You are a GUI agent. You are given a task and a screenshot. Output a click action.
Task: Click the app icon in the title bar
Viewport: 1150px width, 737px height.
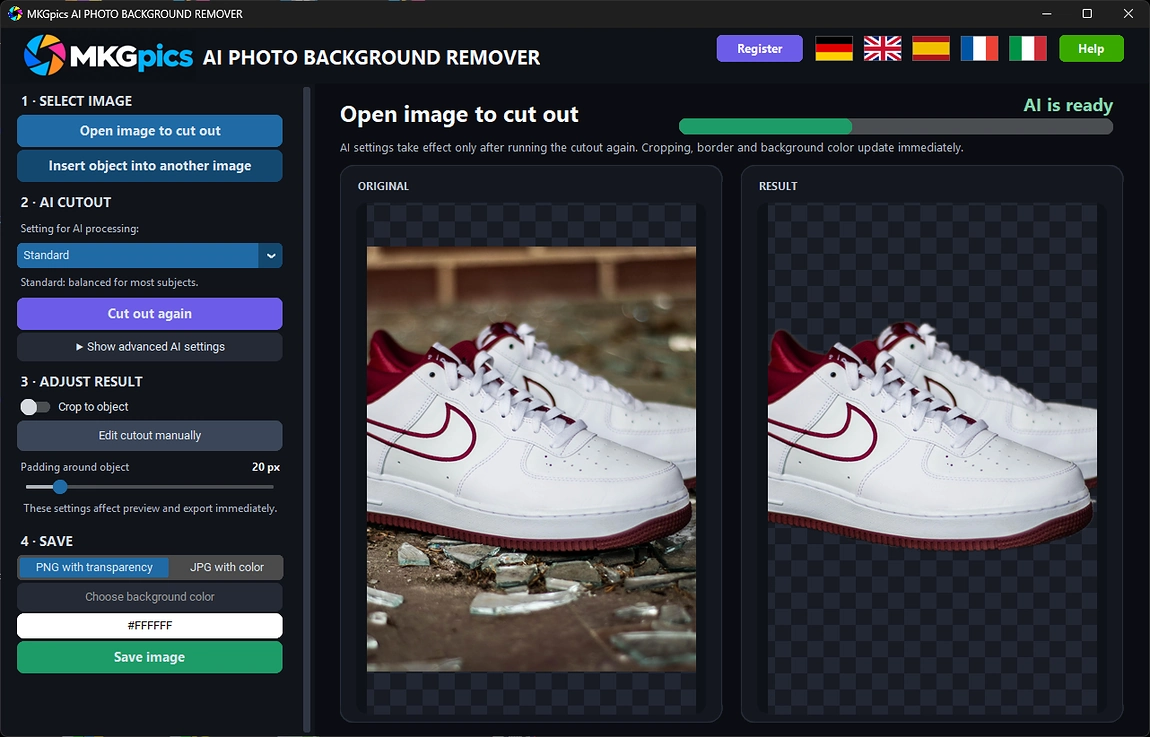pos(15,13)
